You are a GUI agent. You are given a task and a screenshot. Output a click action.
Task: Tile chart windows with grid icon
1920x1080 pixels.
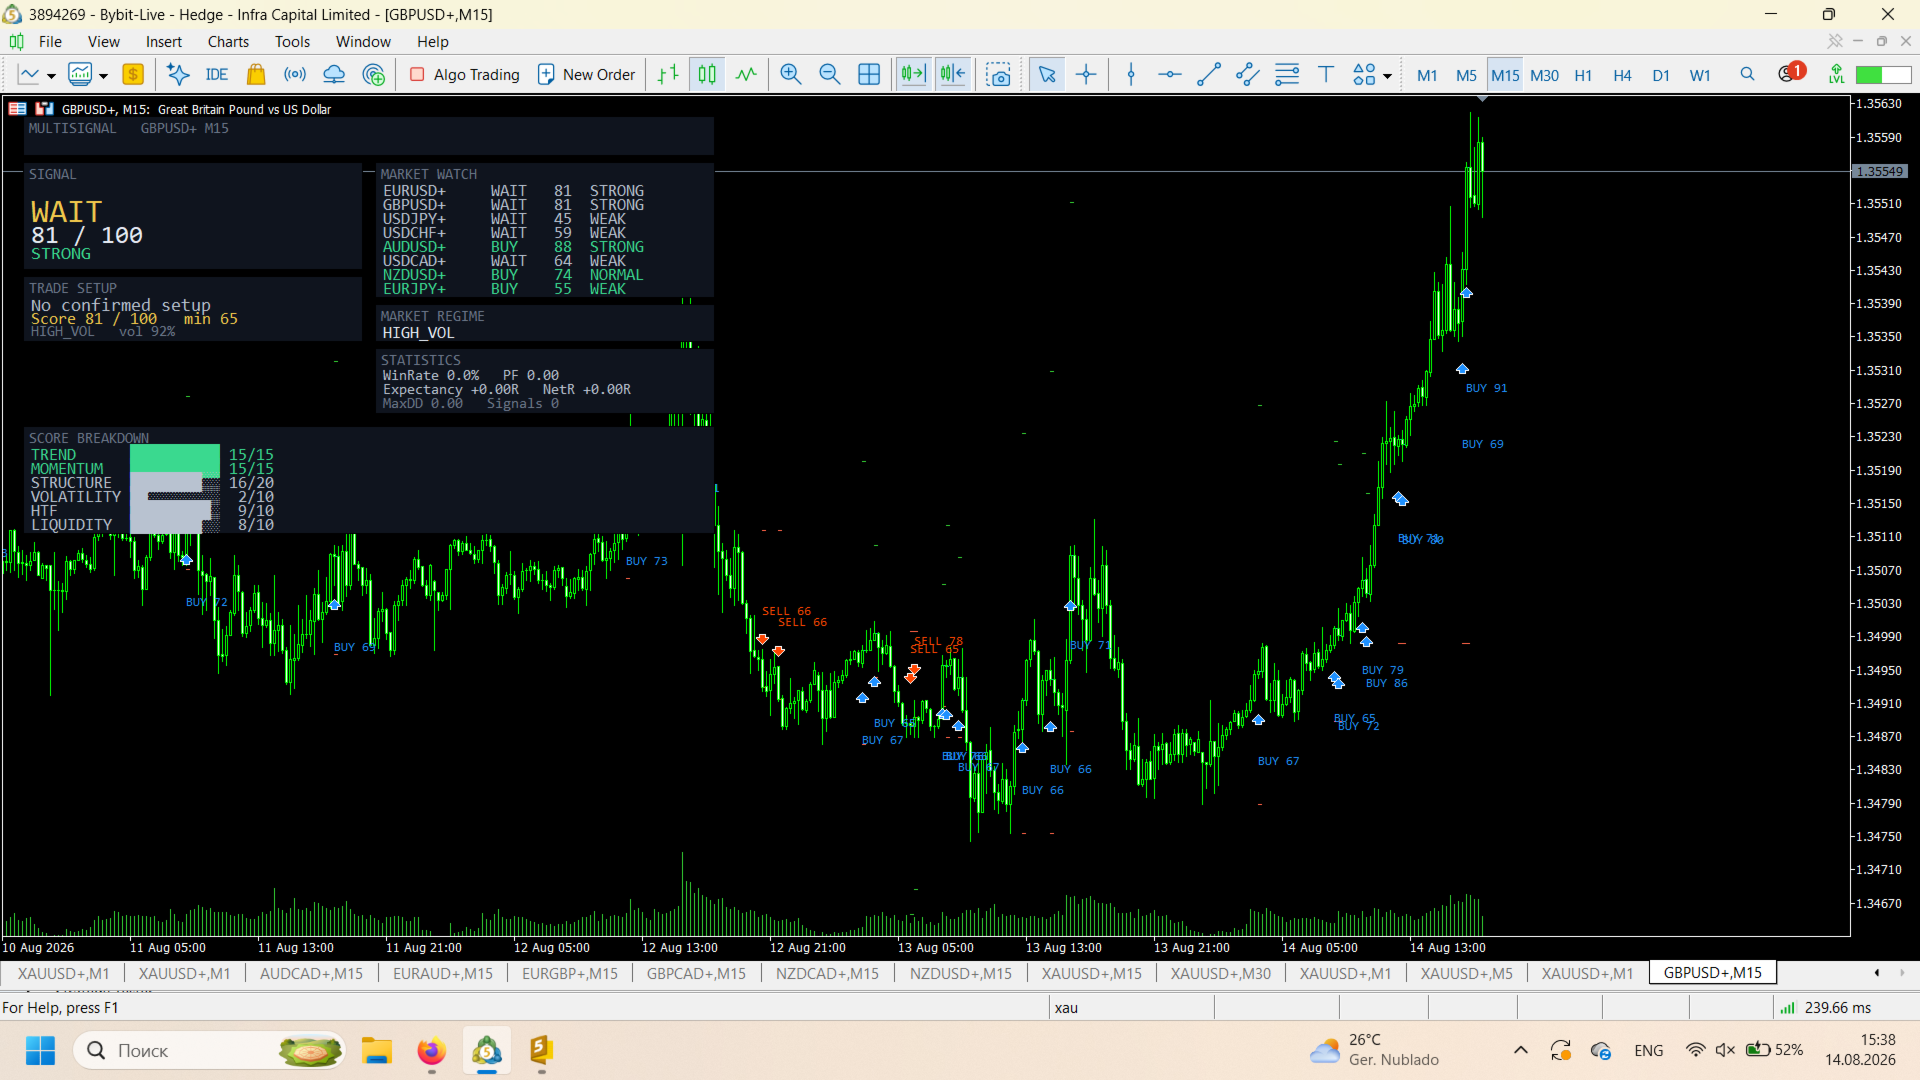pos(869,74)
